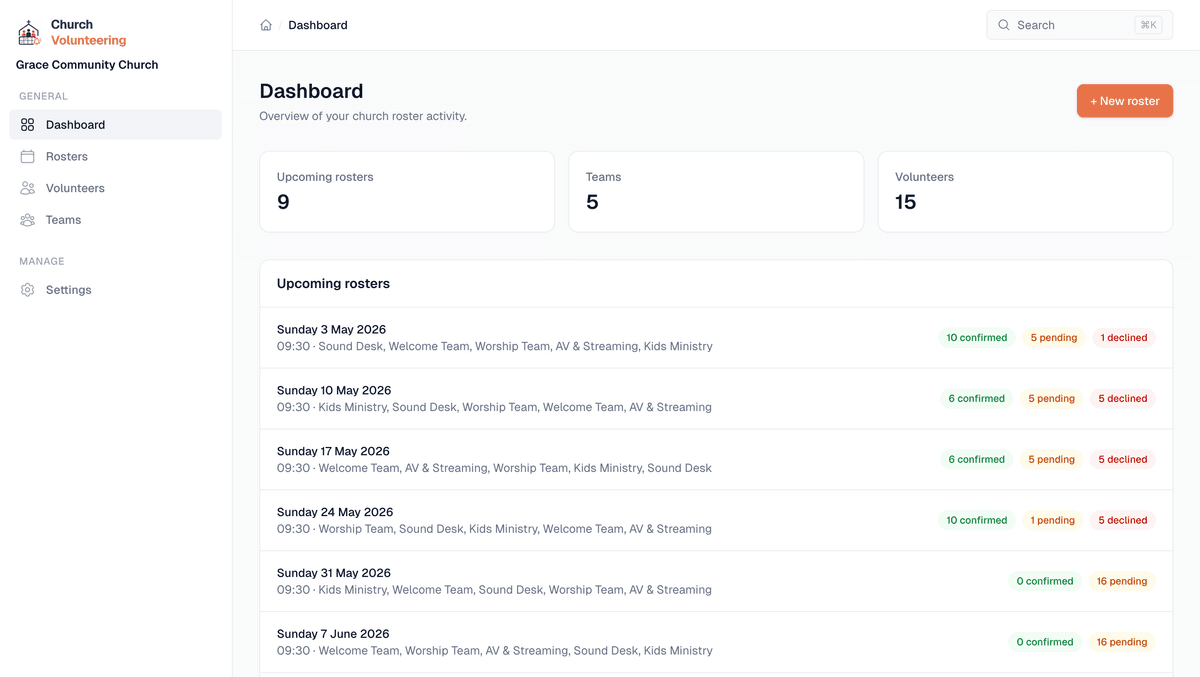Click 5 declined badge on 24 May row
Screen dimensions: 1200x677
(1123, 521)
